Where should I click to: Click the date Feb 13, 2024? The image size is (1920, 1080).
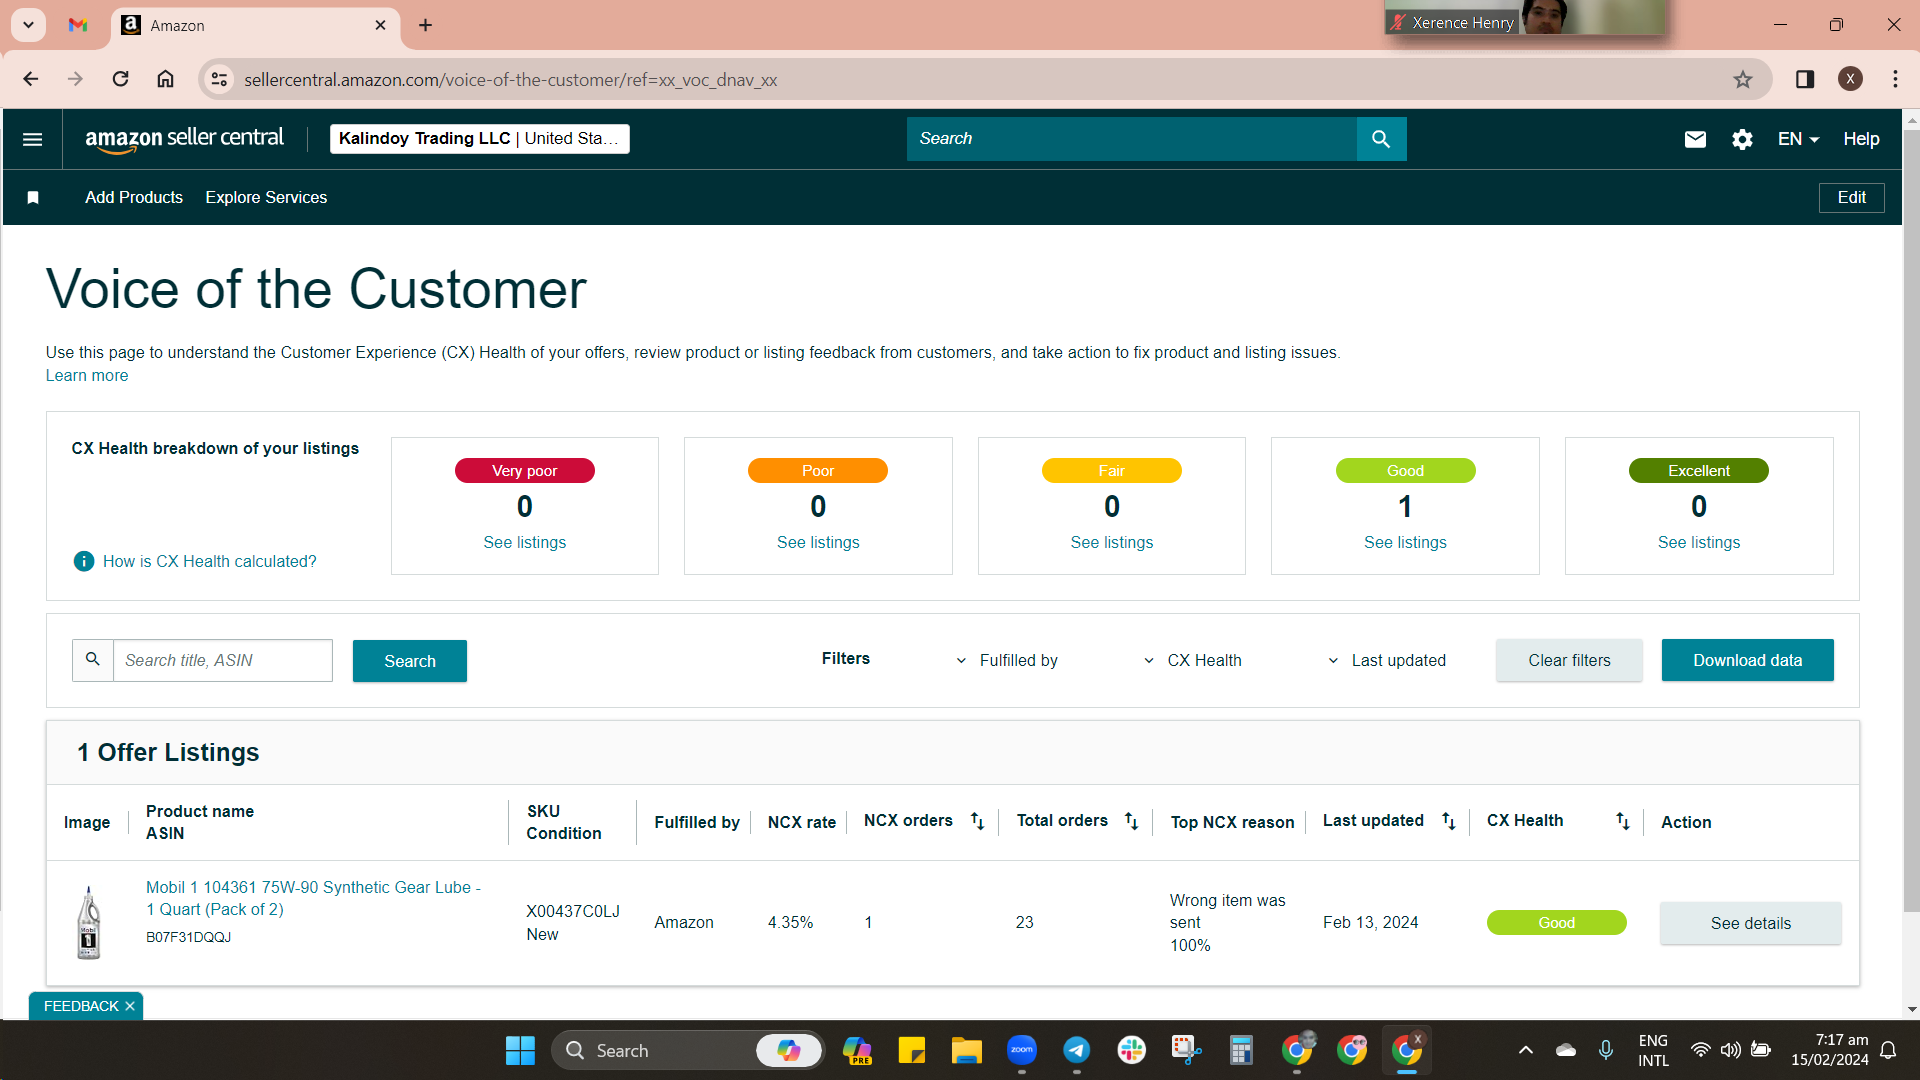coord(1370,922)
